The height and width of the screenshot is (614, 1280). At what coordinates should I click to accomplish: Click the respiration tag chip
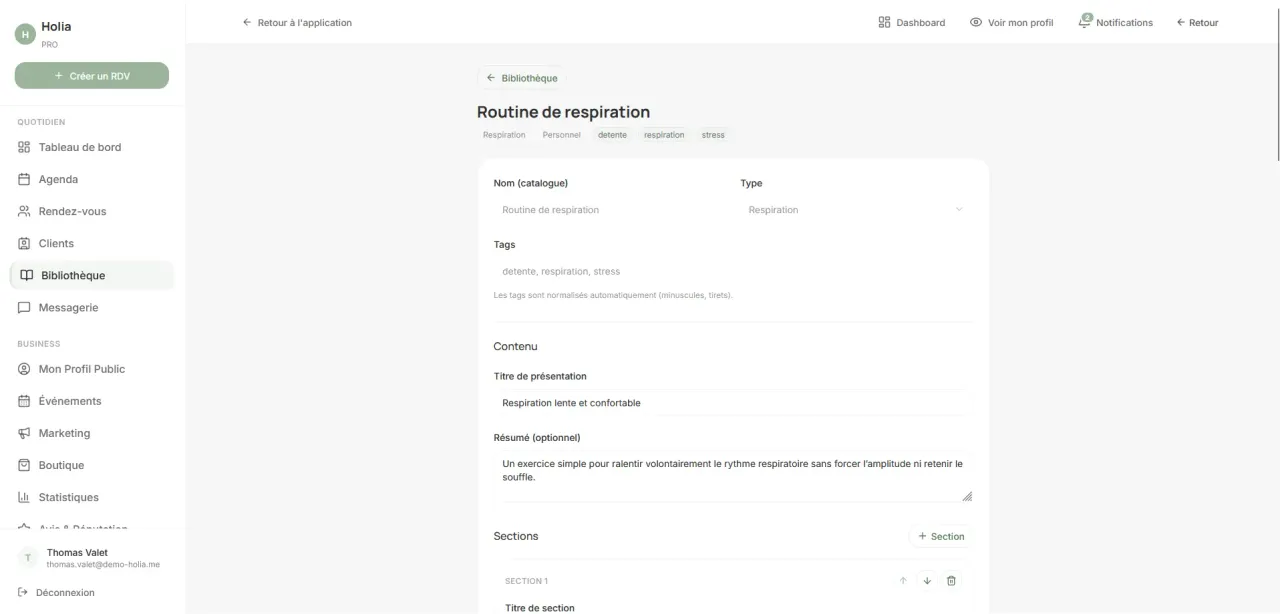click(664, 135)
